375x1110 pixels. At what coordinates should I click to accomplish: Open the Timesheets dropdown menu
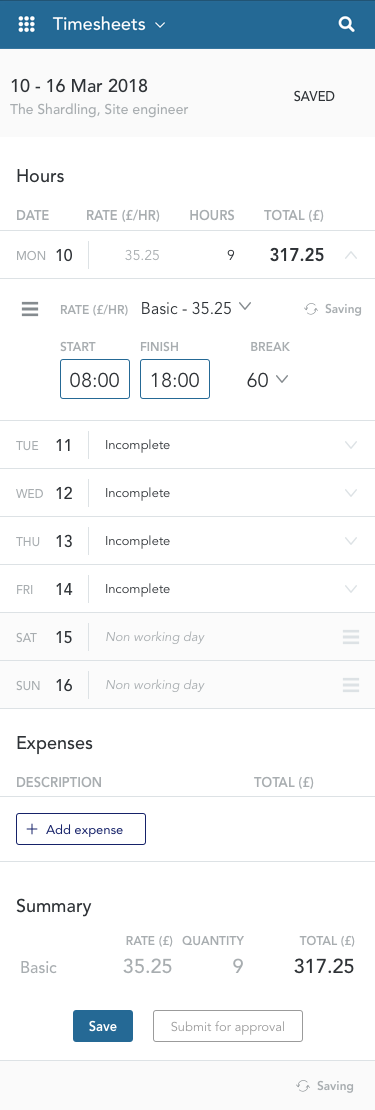109,25
